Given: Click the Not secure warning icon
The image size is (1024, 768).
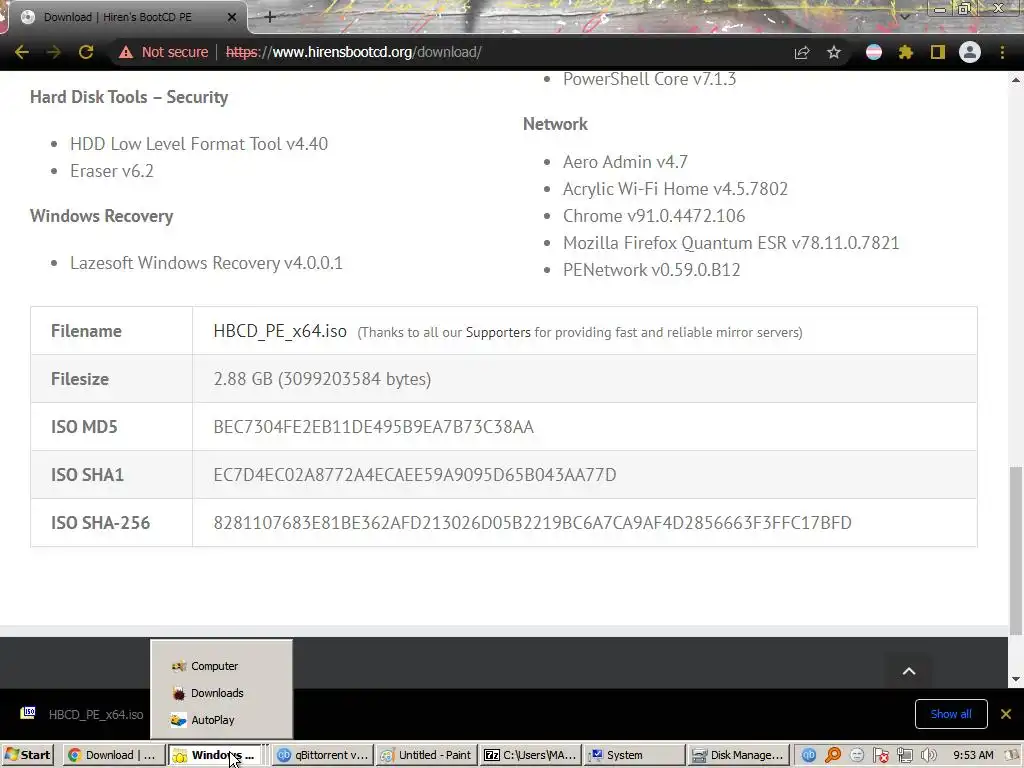Looking at the screenshot, I should 125,52.
